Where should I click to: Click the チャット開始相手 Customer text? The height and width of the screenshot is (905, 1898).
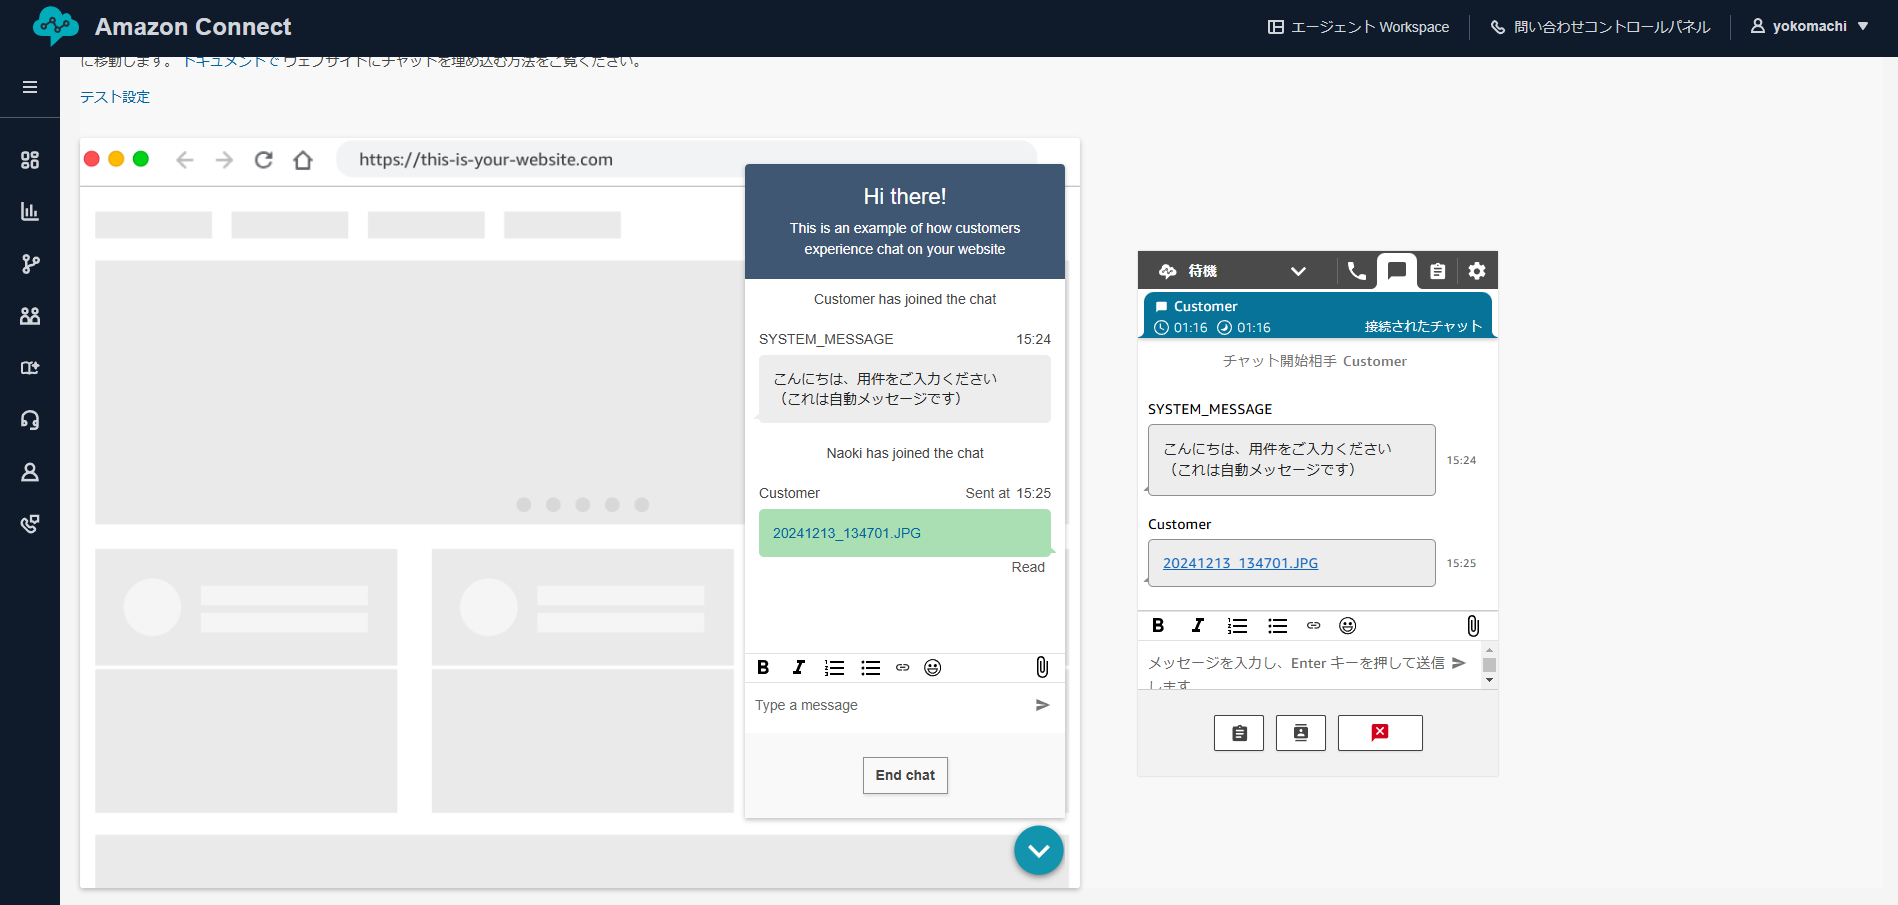[1314, 361]
